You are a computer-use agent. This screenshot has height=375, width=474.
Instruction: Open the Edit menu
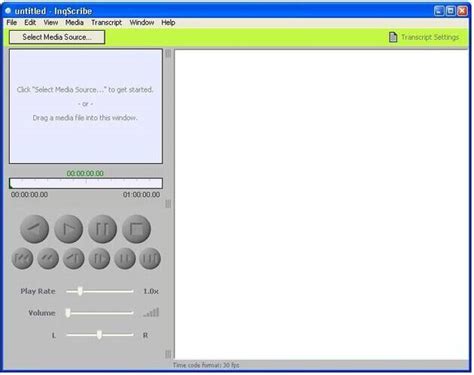point(30,22)
